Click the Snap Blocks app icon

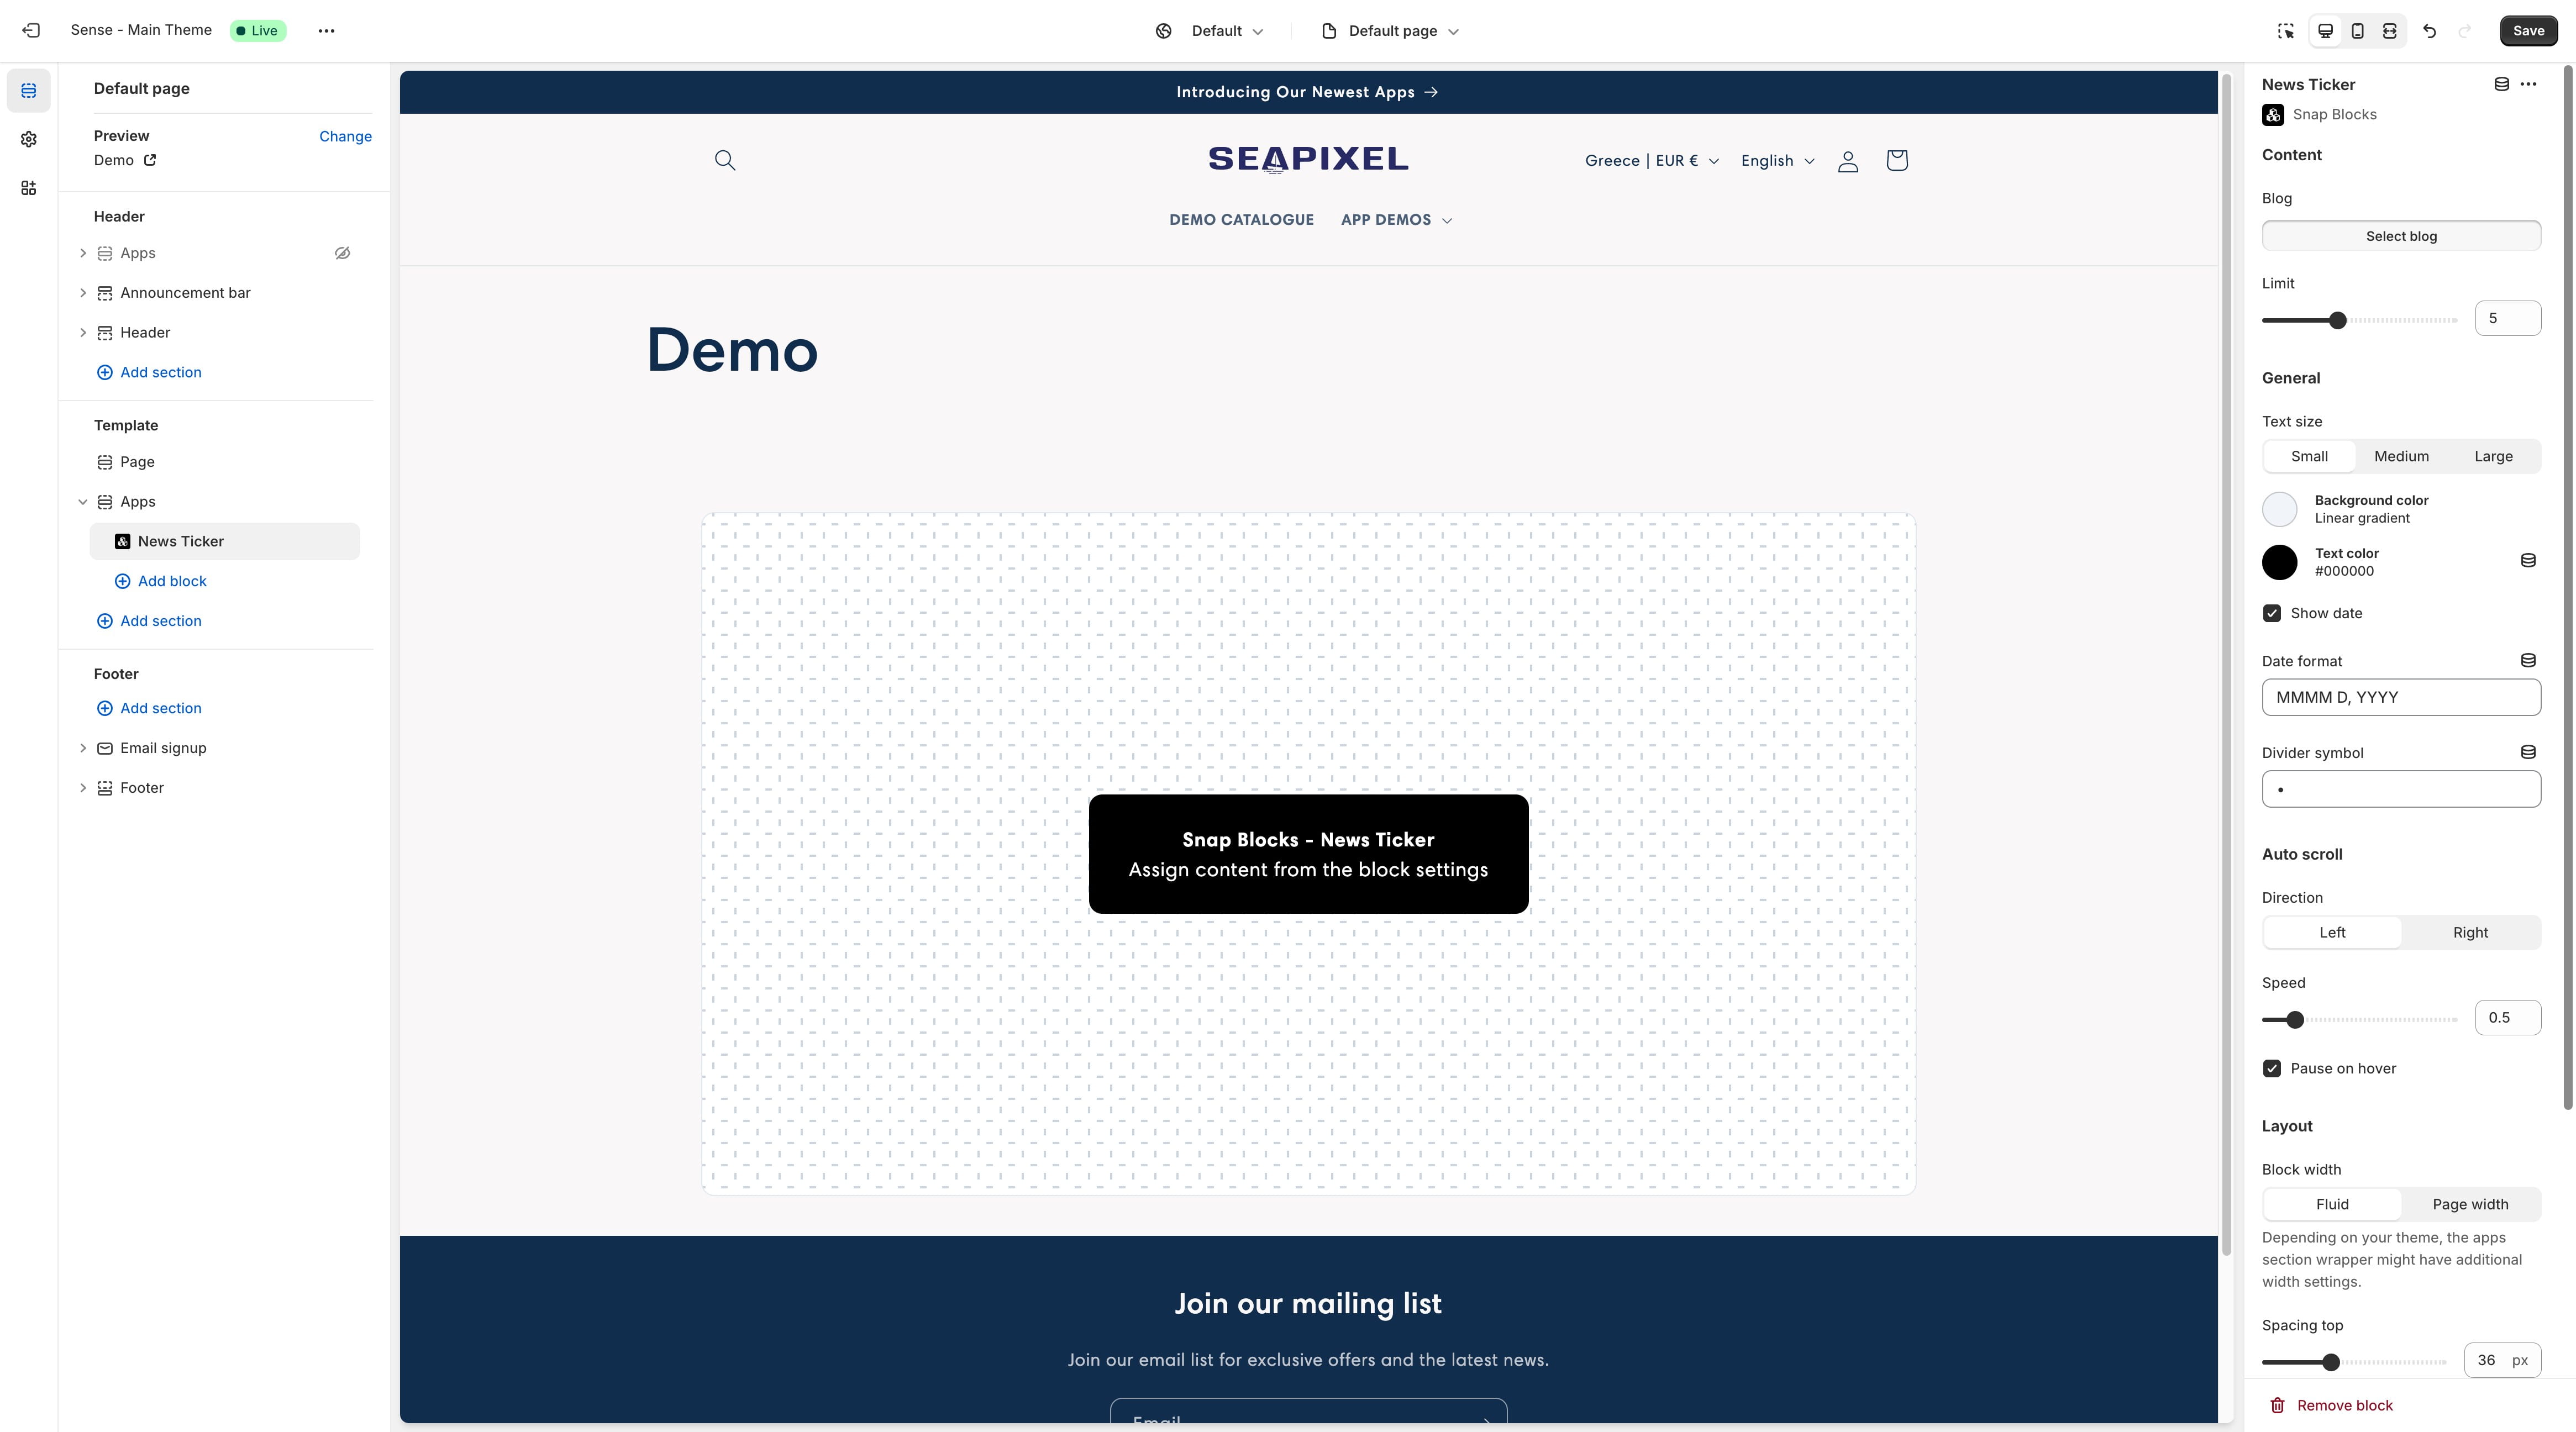[2273, 115]
